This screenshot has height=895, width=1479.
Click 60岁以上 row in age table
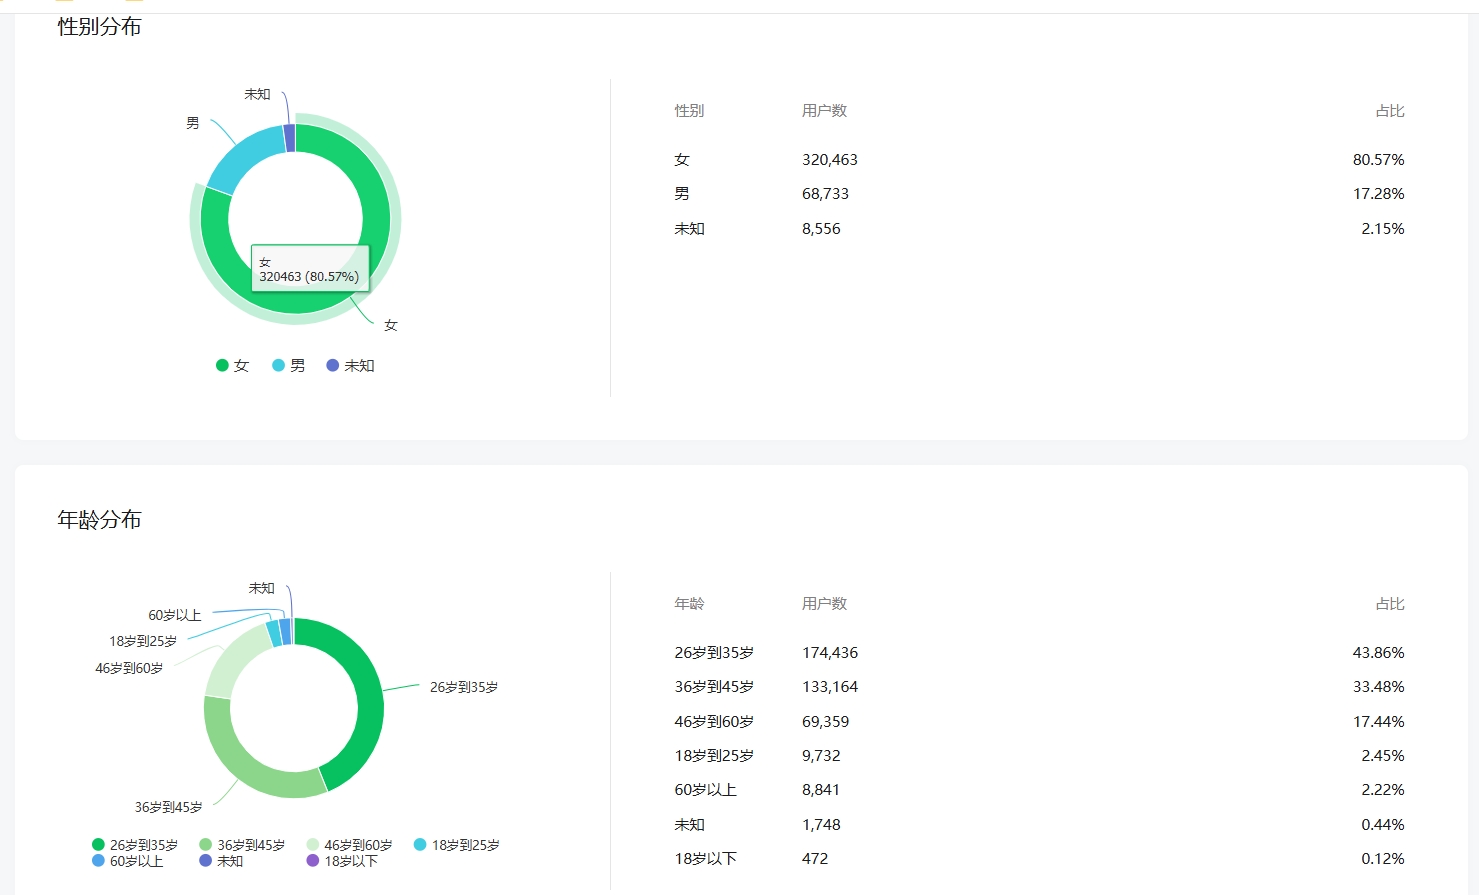pyautogui.click(x=705, y=790)
